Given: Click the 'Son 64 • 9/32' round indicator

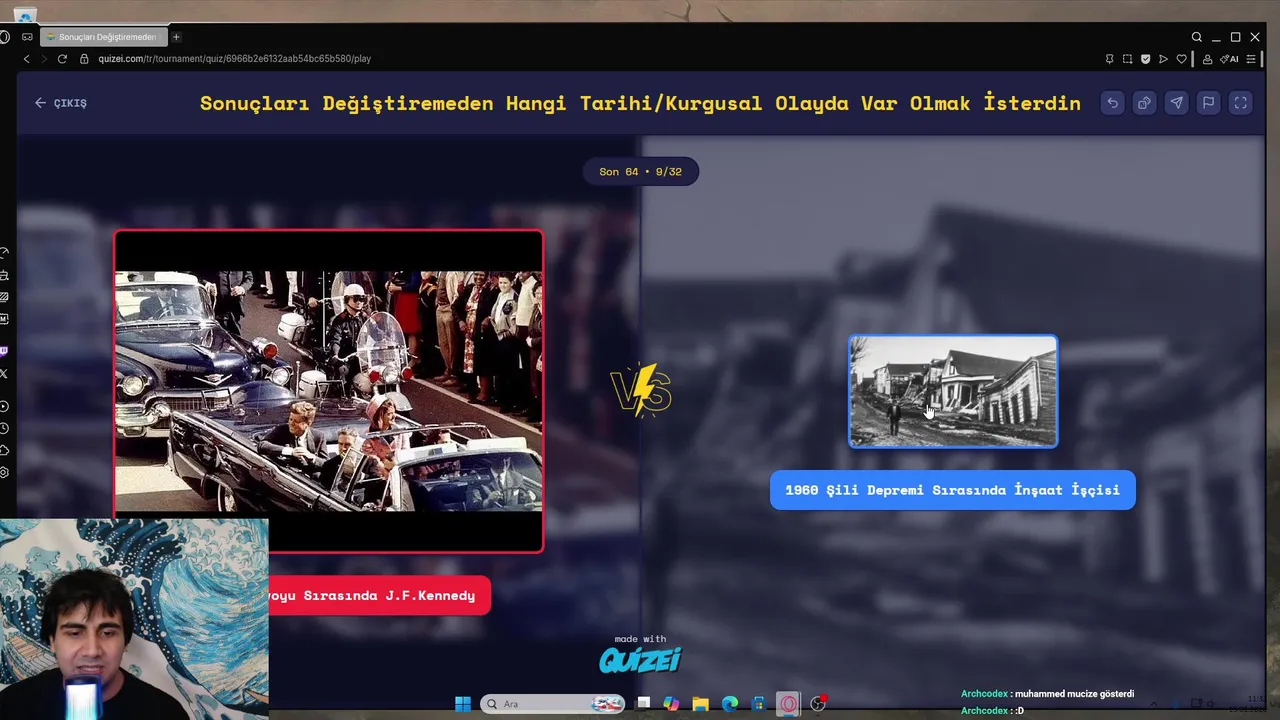Looking at the screenshot, I should point(640,172).
